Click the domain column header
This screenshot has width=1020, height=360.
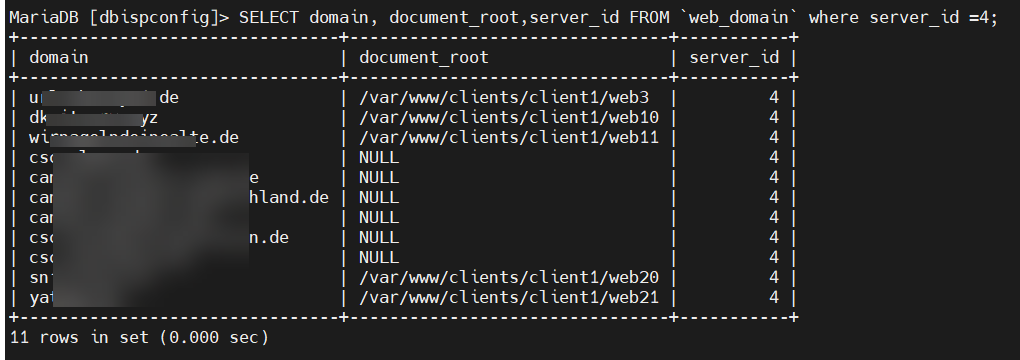[x=59, y=57]
